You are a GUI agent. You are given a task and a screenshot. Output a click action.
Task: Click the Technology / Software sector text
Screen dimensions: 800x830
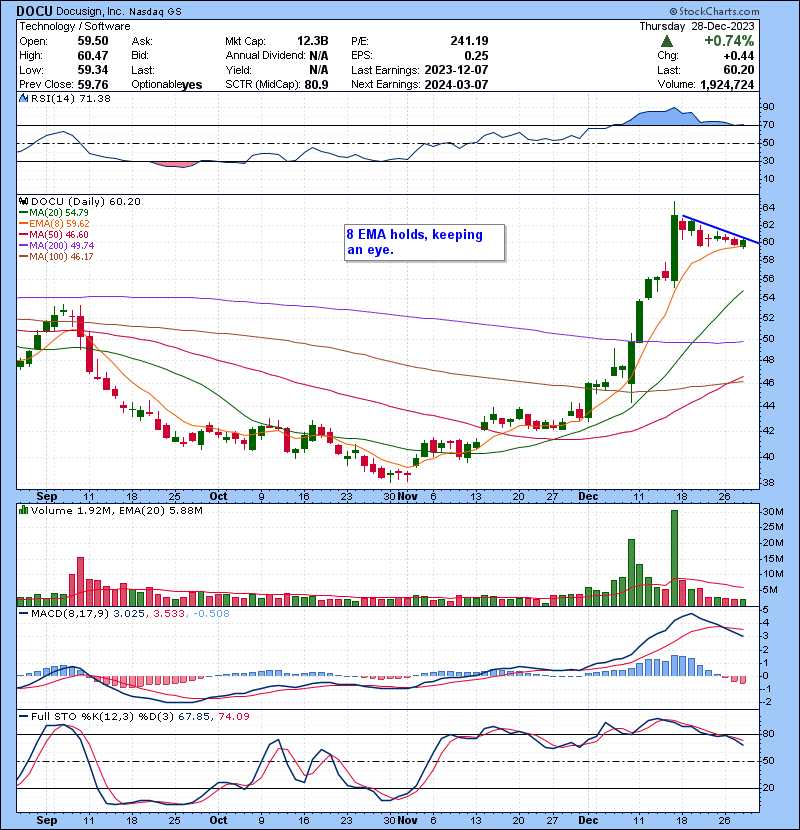[75, 26]
